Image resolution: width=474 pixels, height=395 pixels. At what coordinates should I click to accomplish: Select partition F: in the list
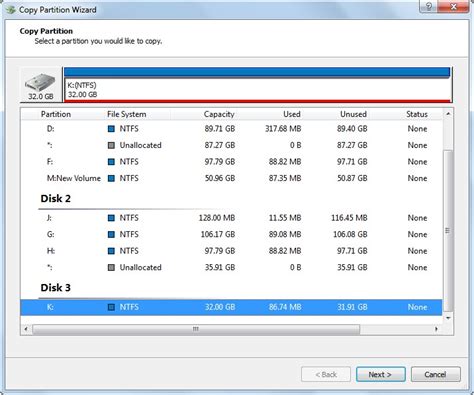tap(232, 162)
